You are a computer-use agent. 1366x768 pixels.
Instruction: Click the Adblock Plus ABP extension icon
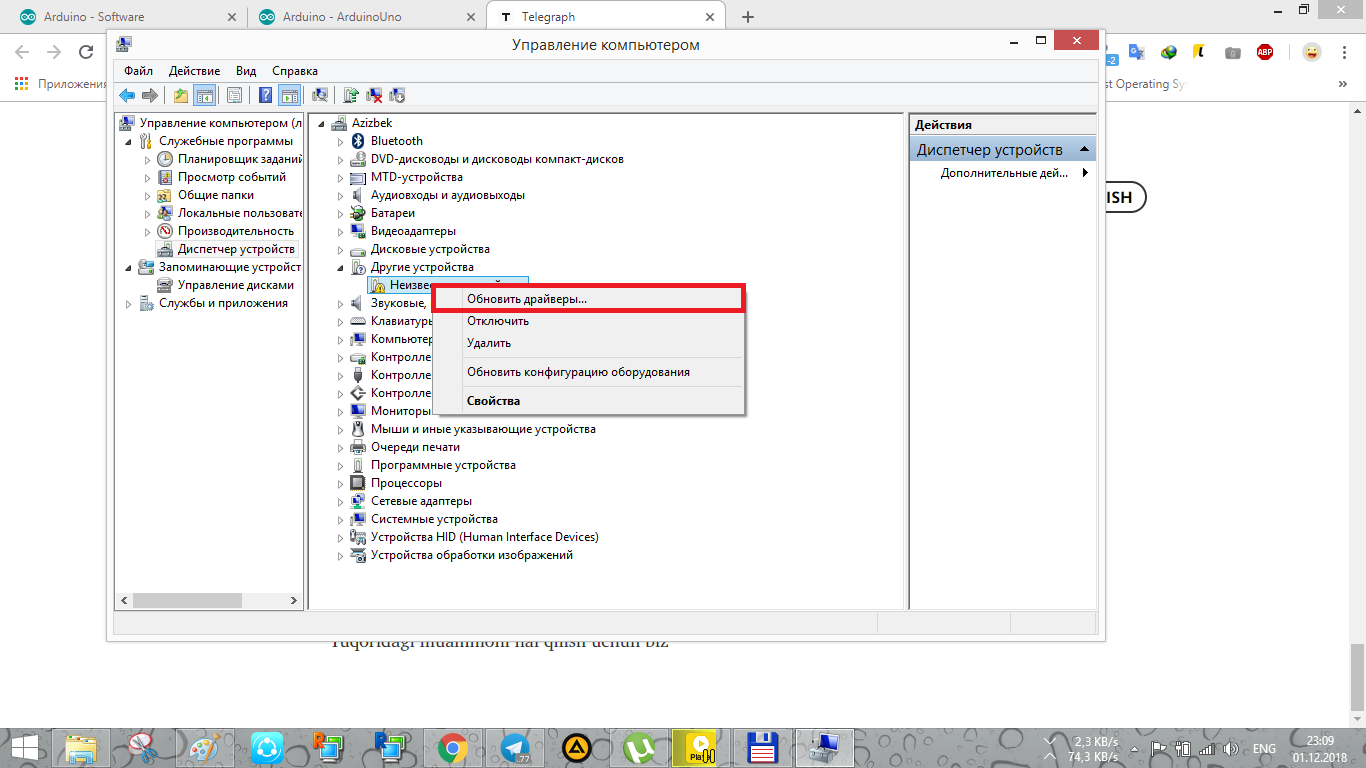point(1265,52)
